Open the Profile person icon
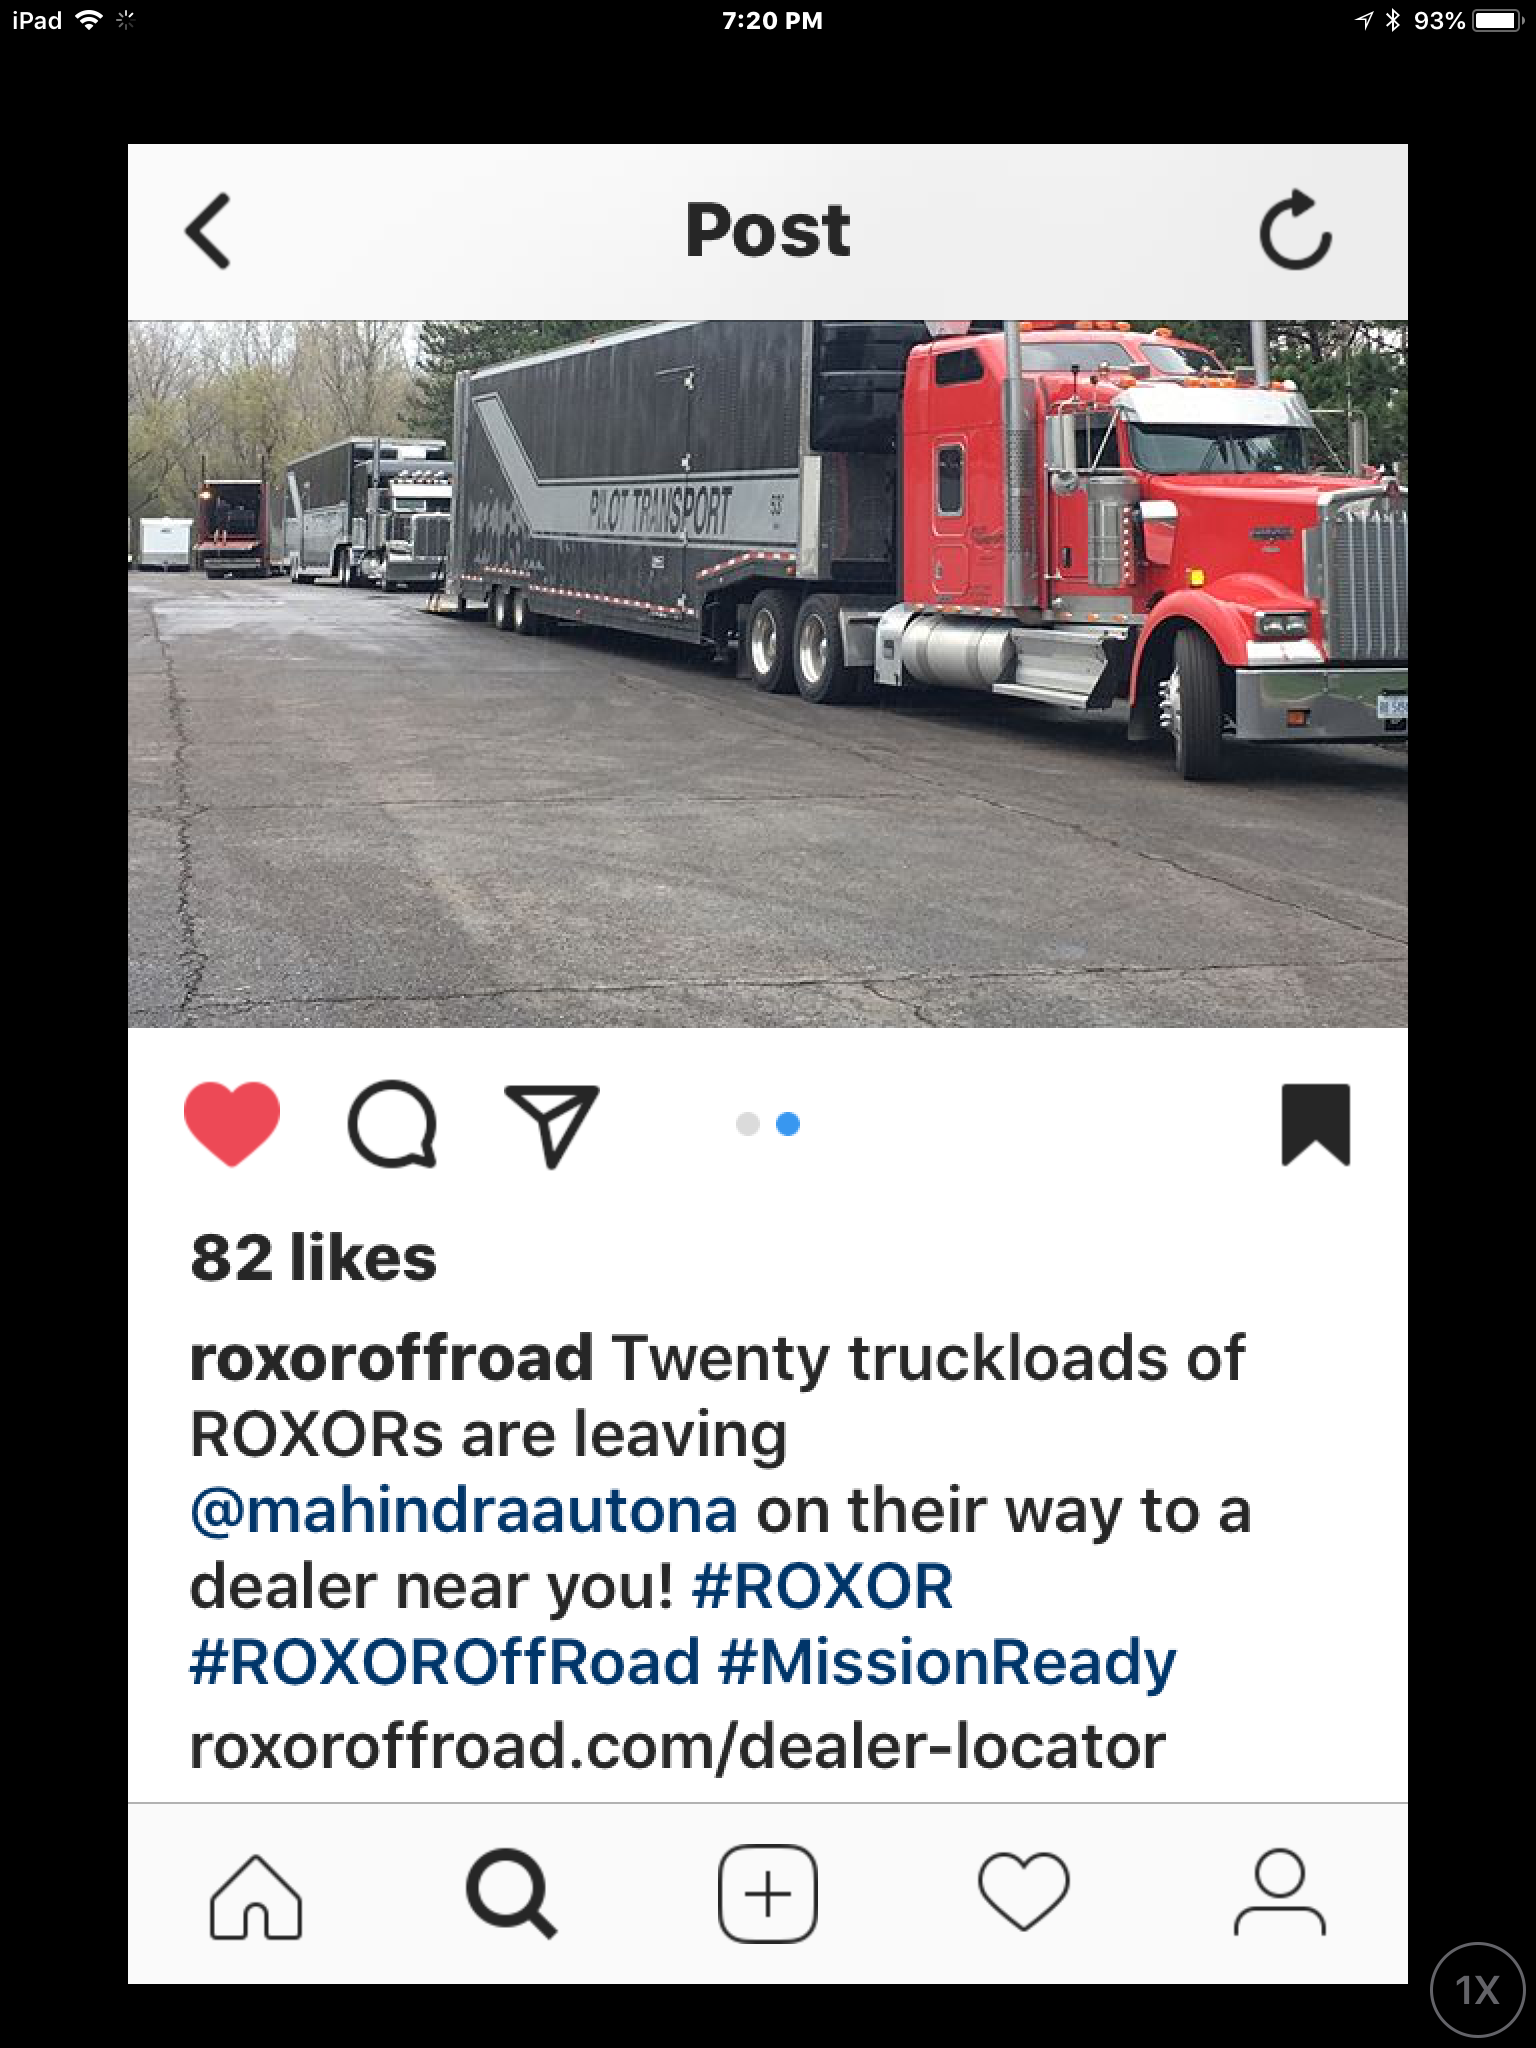Image resolution: width=1536 pixels, height=2048 pixels. (1280, 1893)
